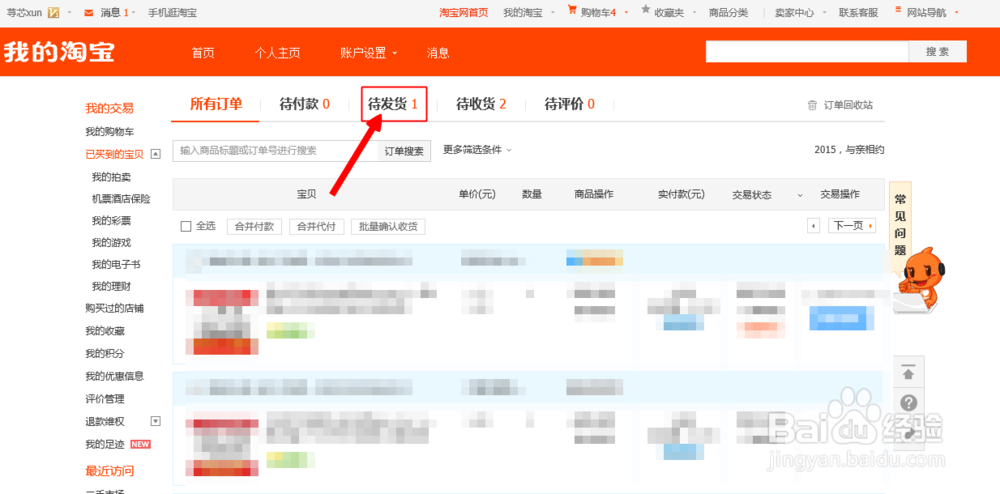Screen dimensions: 1000x494
Task: Click the back-to-top arrow icon
Action: 909,372
